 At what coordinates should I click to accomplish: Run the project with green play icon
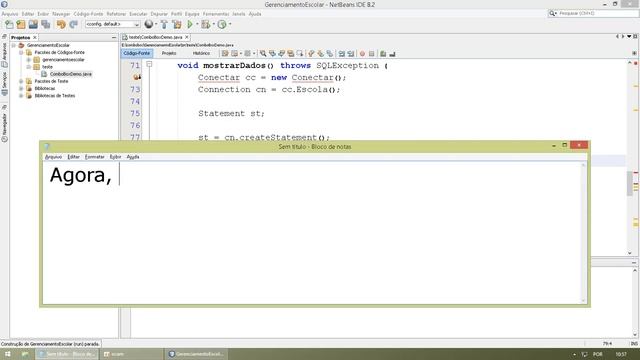click(190, 24)
